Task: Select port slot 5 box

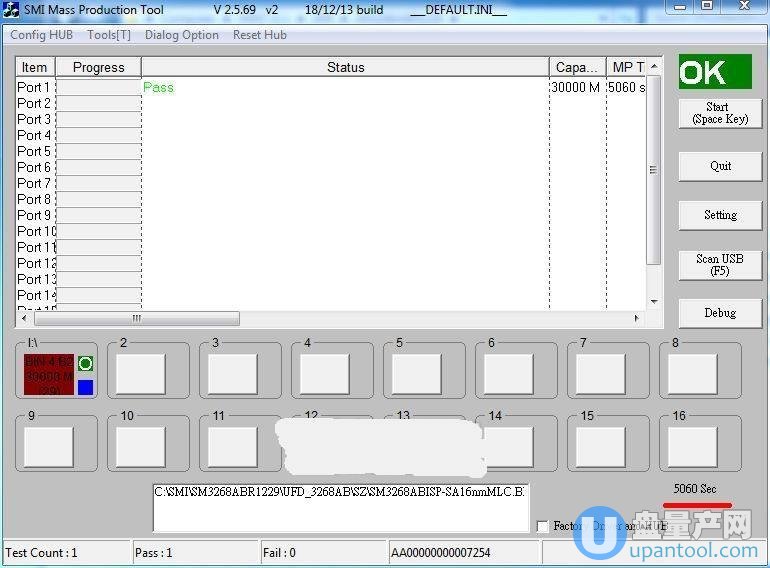Action: [416, 374]
